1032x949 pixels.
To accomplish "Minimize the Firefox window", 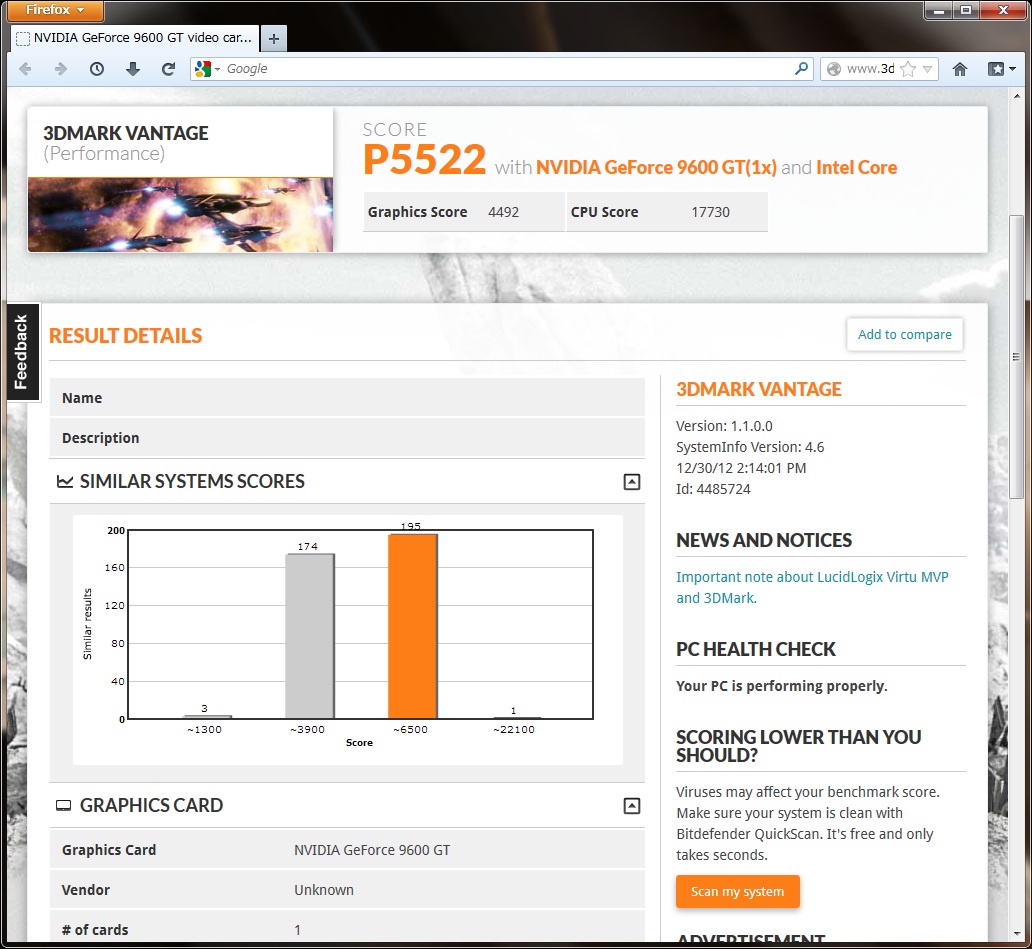I will click(x=939, y=10).
